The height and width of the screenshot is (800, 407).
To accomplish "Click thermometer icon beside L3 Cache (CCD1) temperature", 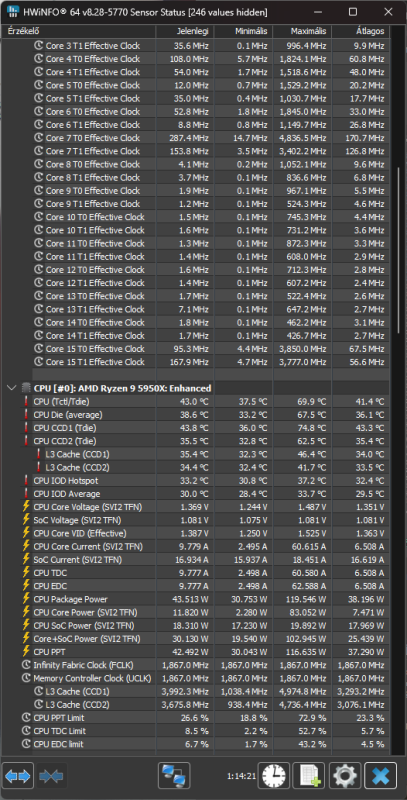I will 38,454.
